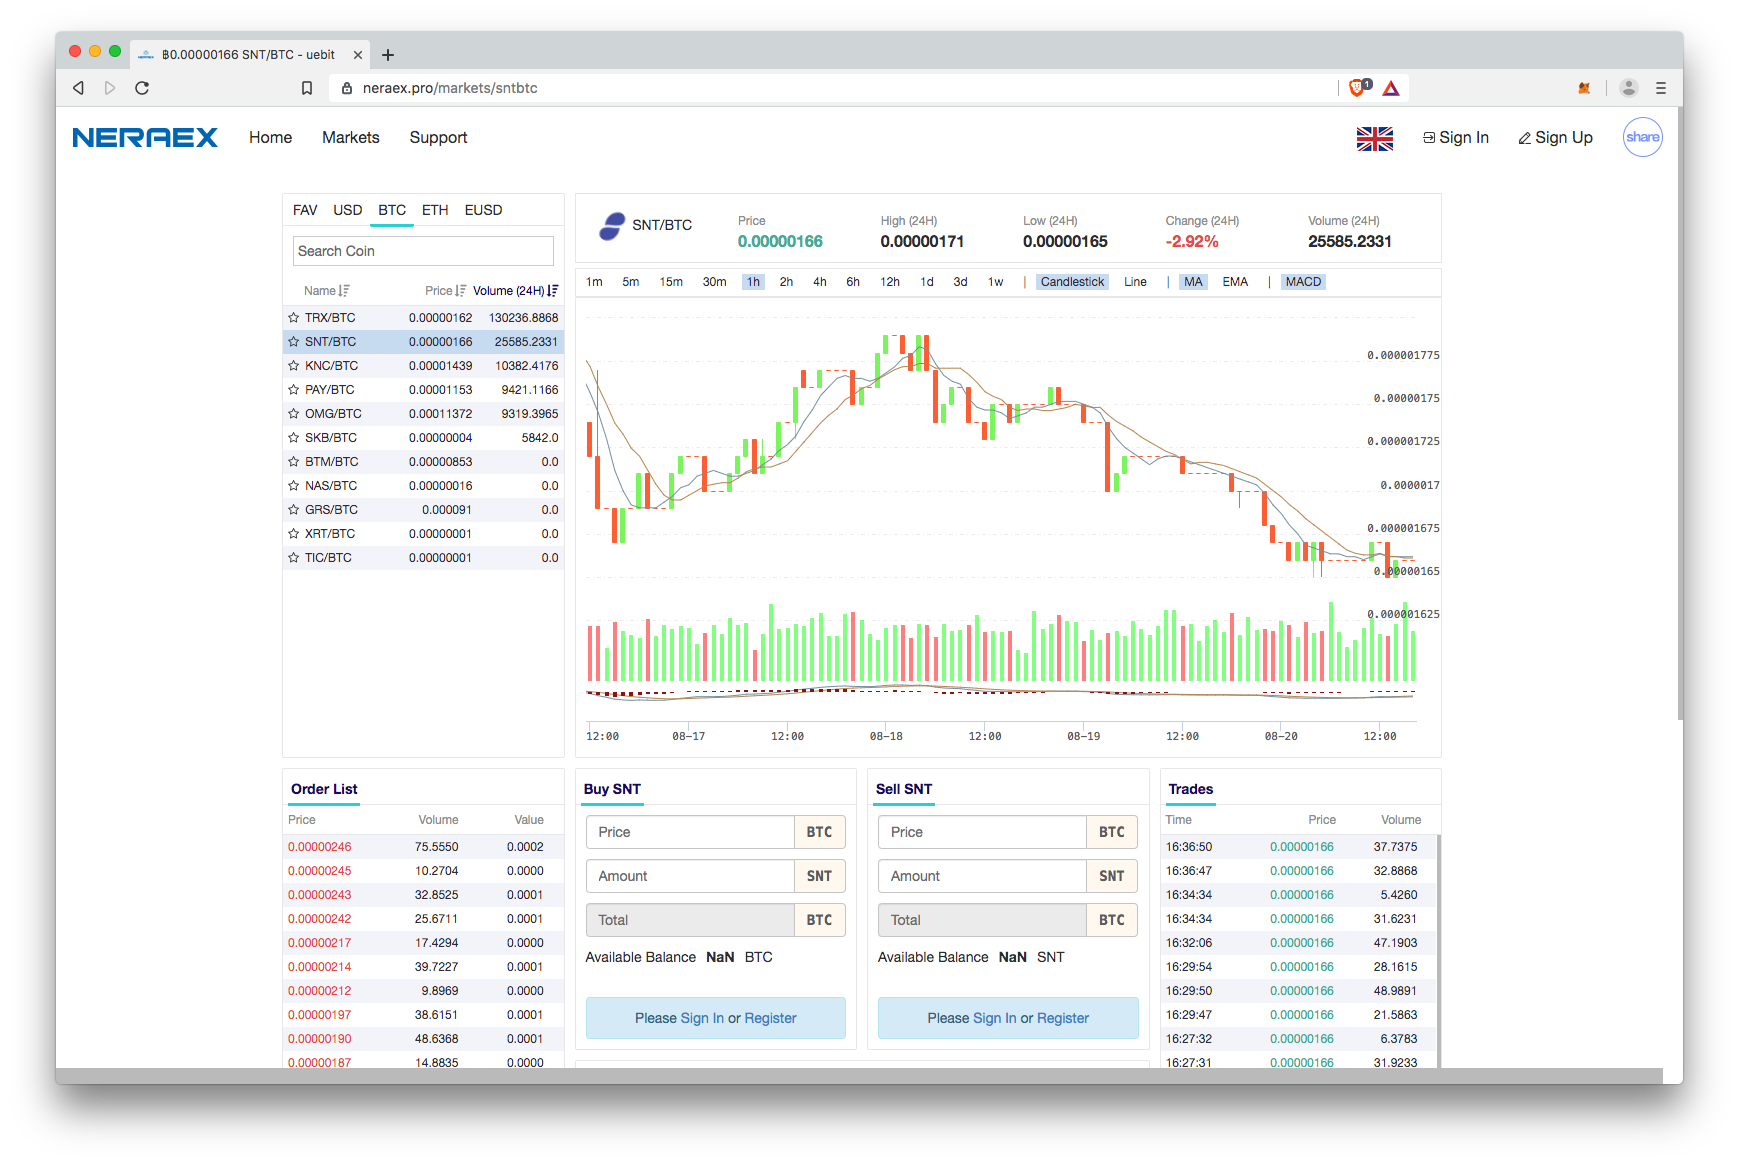1739x1164 pixels.
Task: Click Sign Up in header
Action: (x=1555, y=138)
